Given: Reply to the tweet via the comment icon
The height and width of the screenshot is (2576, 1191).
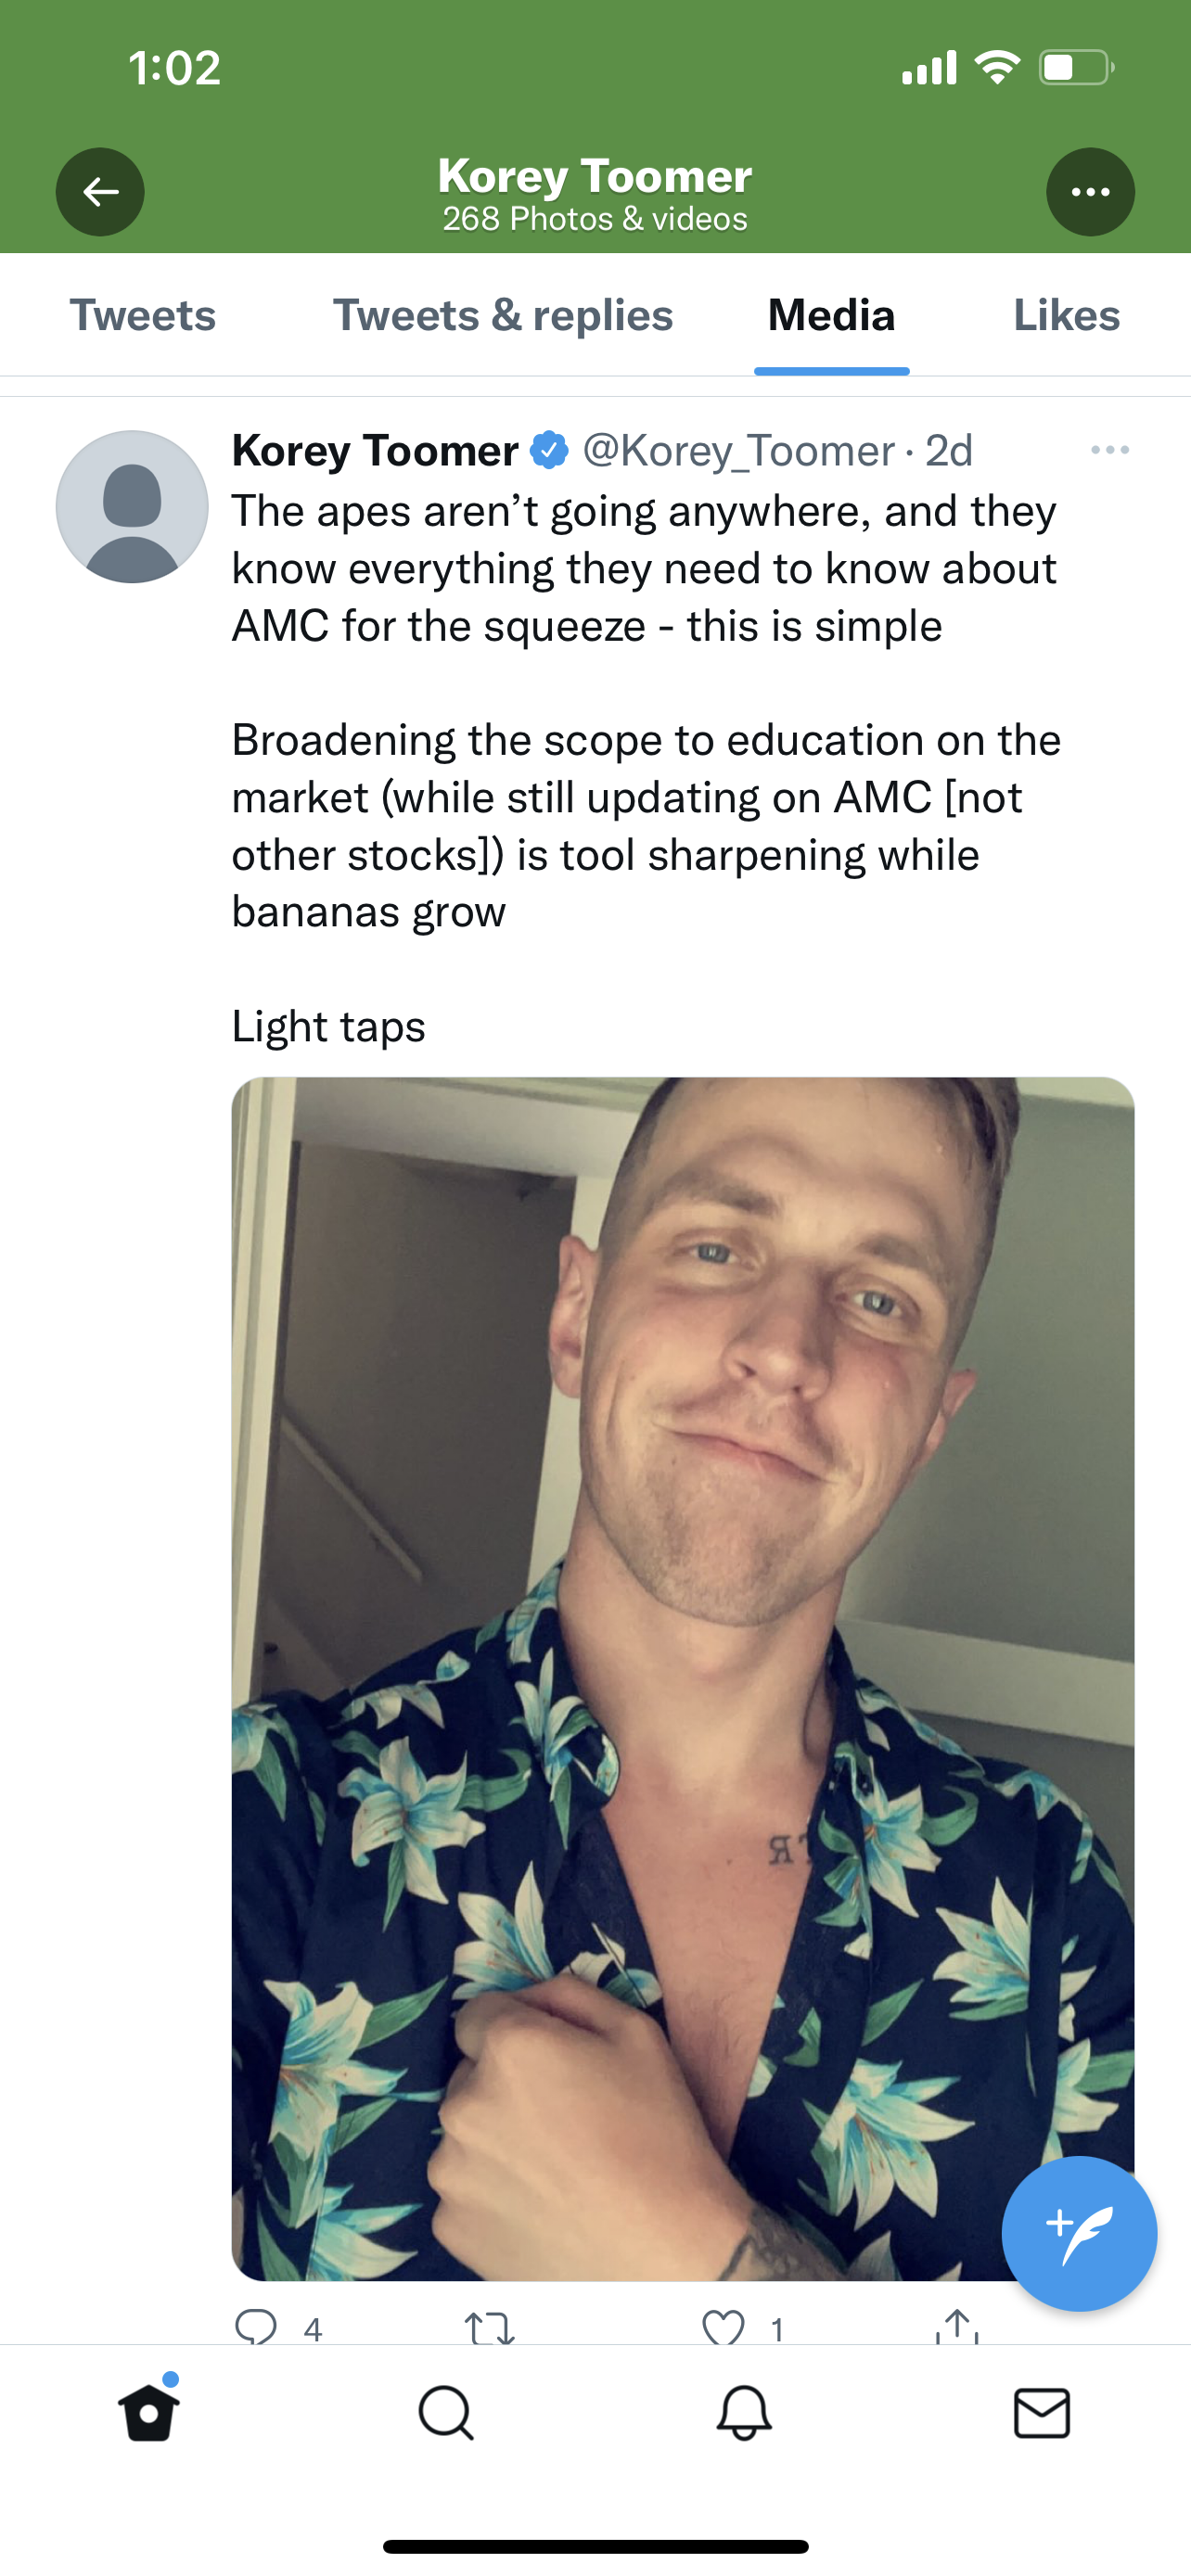Looking at the screenshot, I should coord(256,2328).
